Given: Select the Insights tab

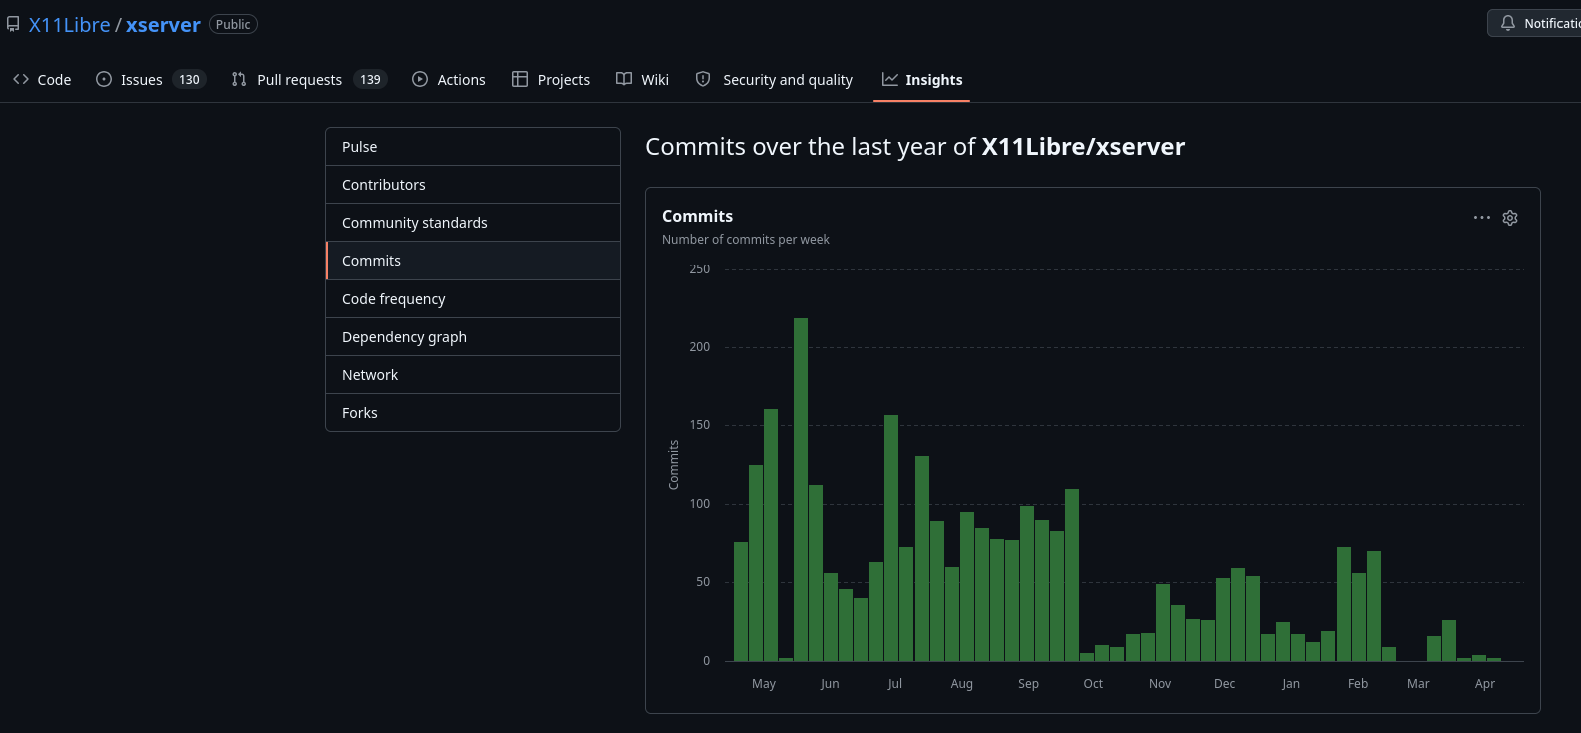Looking at the screenshot, I should [x=922, y=80].
